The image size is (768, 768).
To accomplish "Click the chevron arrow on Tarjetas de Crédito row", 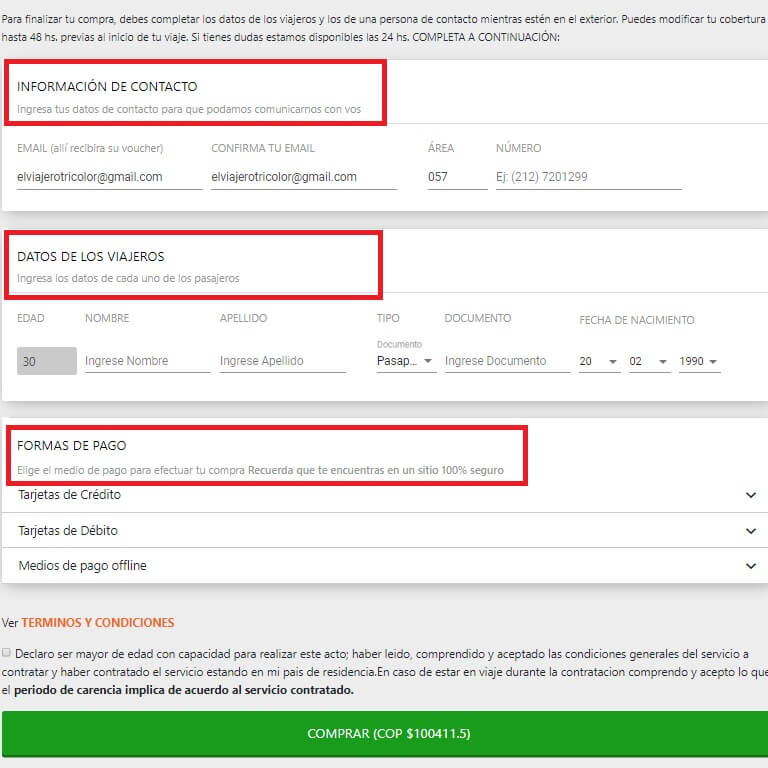I will (x=751, y=495).
